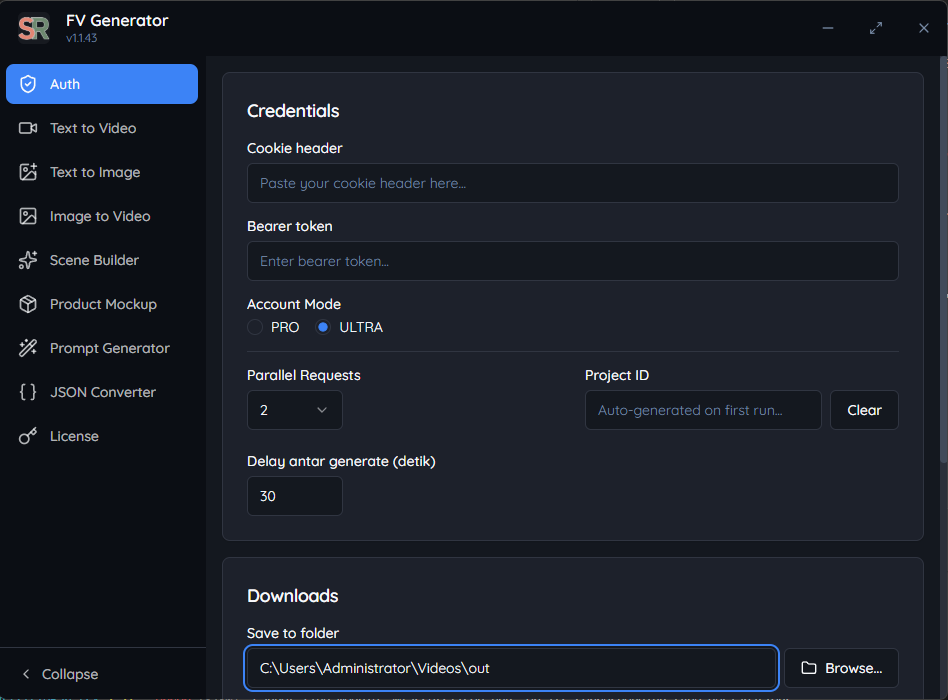Open the Text to Video section
The height and width of the screenshot is (700, 948).
coord(102,128)
